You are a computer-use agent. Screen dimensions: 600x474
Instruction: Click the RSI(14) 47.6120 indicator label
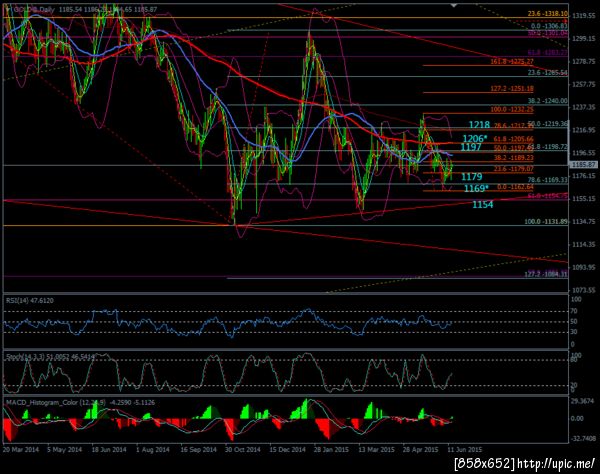click(x=30, y=301)
